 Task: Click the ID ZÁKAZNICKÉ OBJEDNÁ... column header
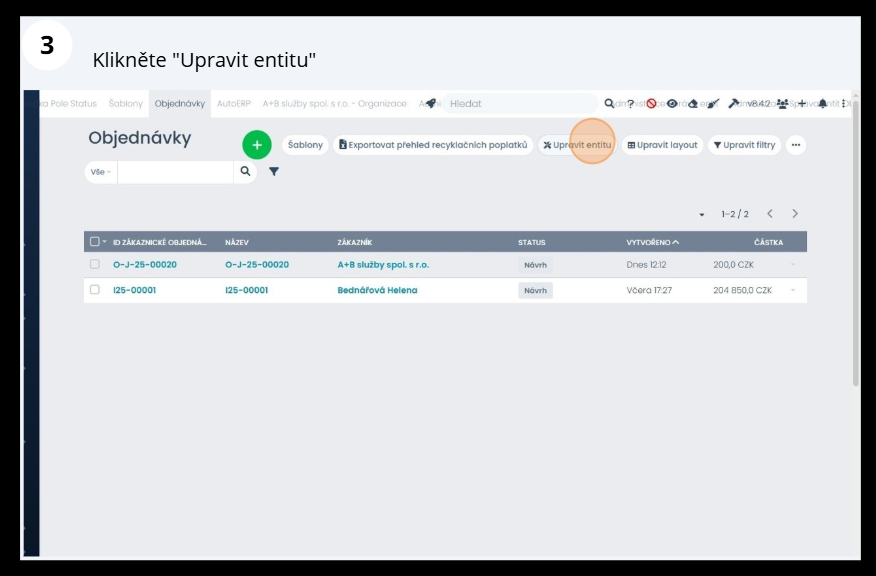tap(159, 242)
